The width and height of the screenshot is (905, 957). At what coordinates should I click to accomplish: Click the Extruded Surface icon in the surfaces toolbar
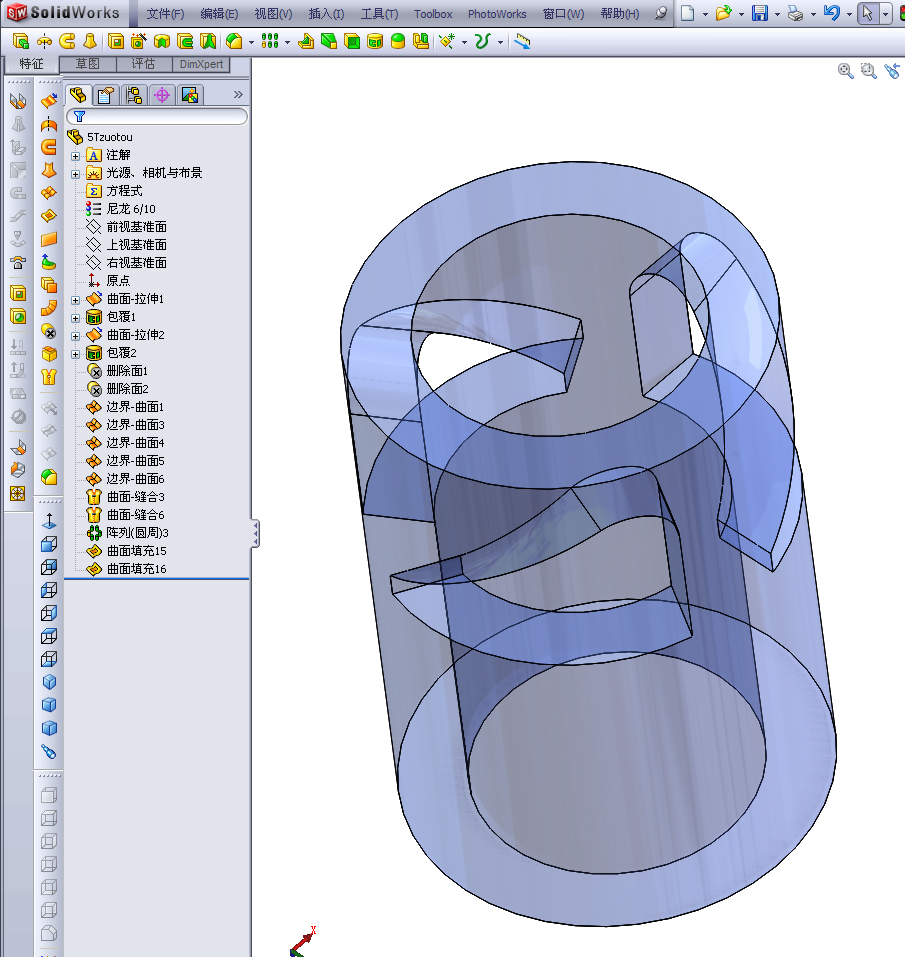click(x=49, y=101)
